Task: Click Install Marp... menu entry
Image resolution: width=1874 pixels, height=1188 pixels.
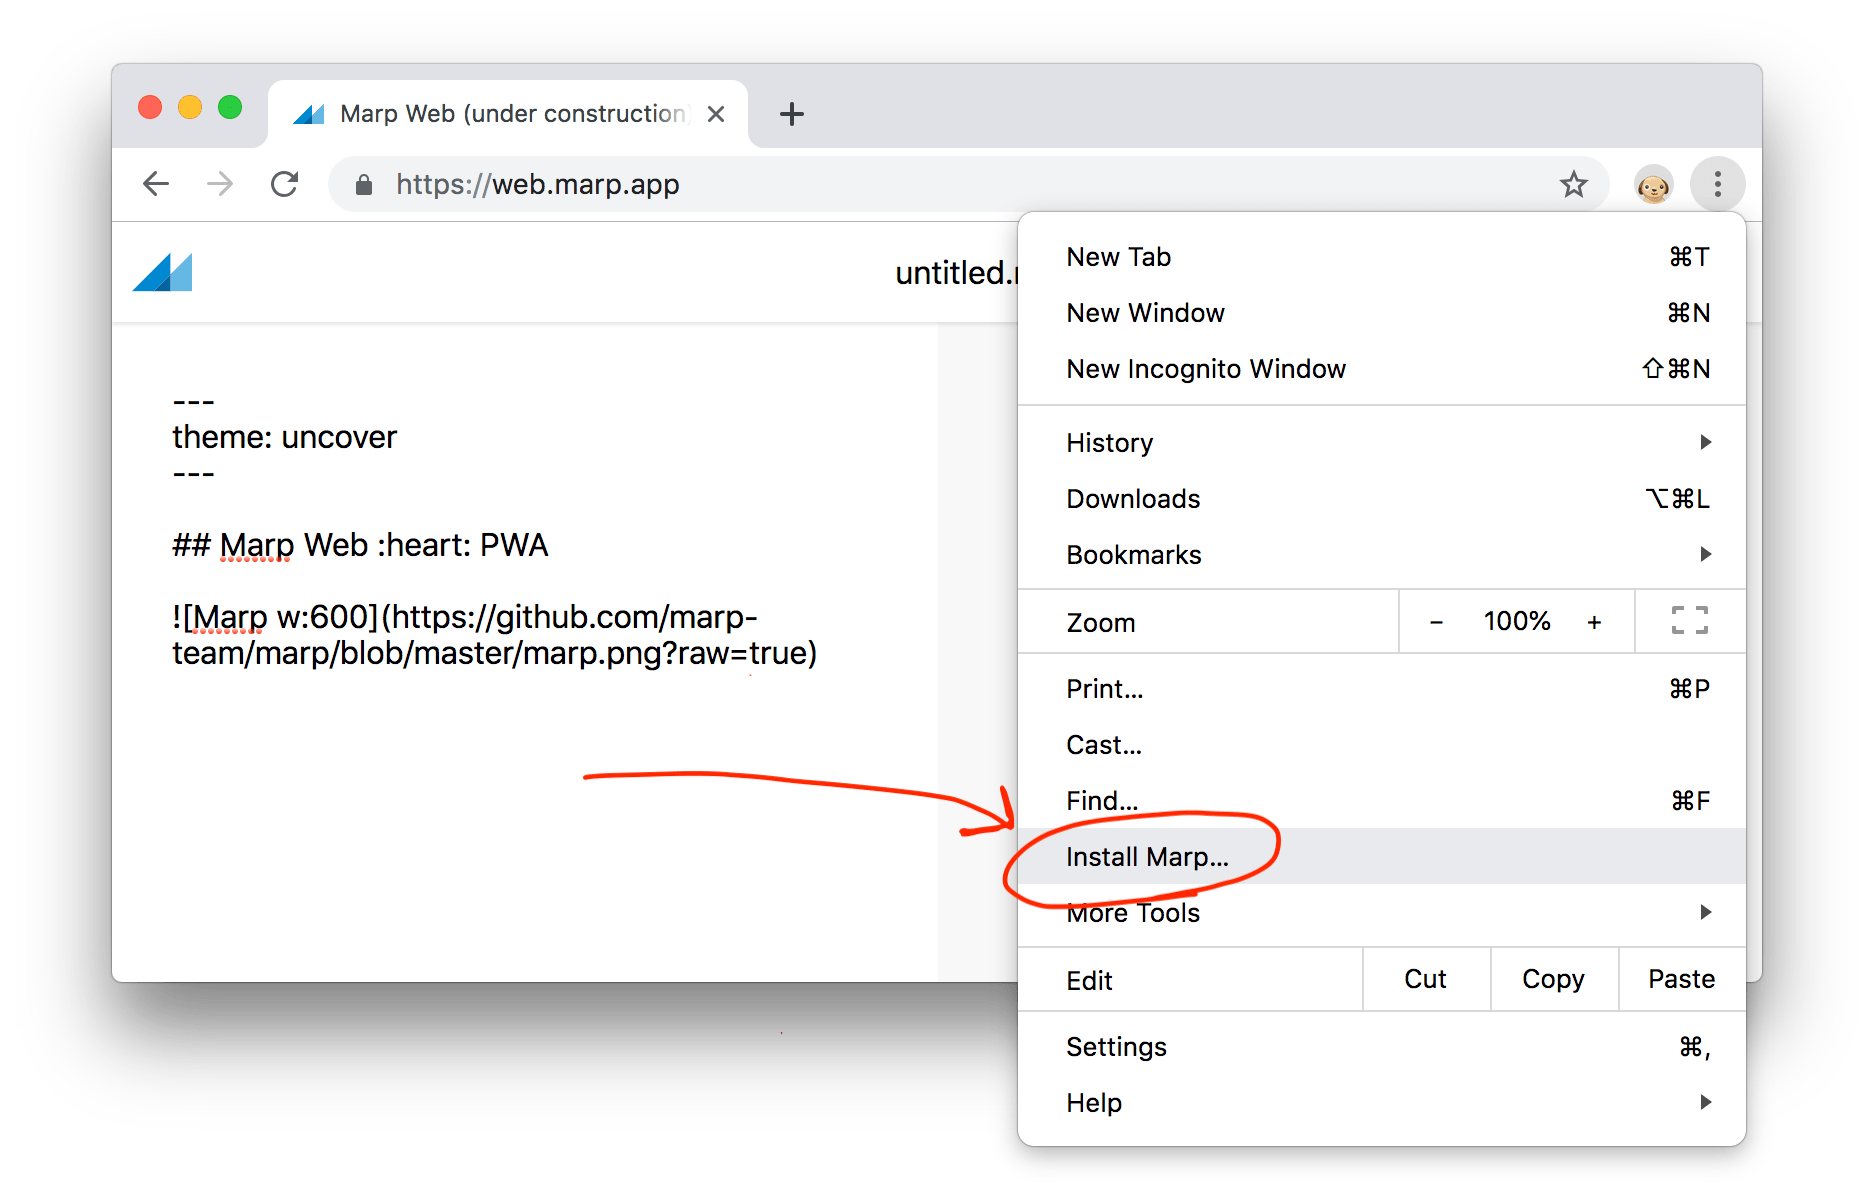Action: coord(1381,857)
